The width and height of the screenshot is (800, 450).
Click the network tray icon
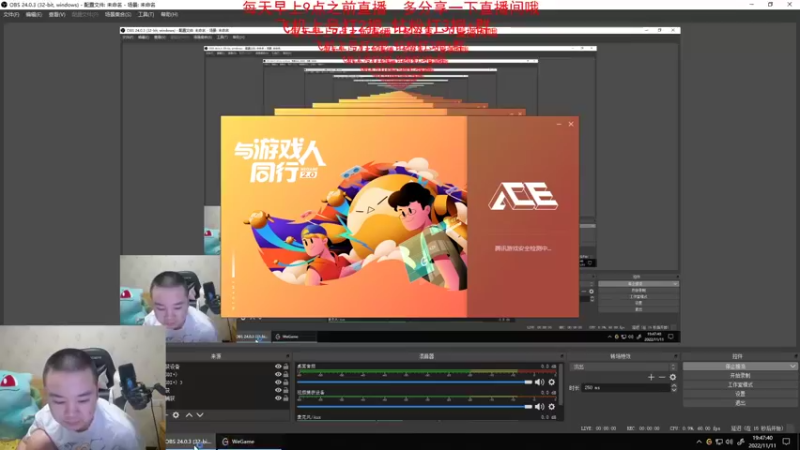(719, 442)
